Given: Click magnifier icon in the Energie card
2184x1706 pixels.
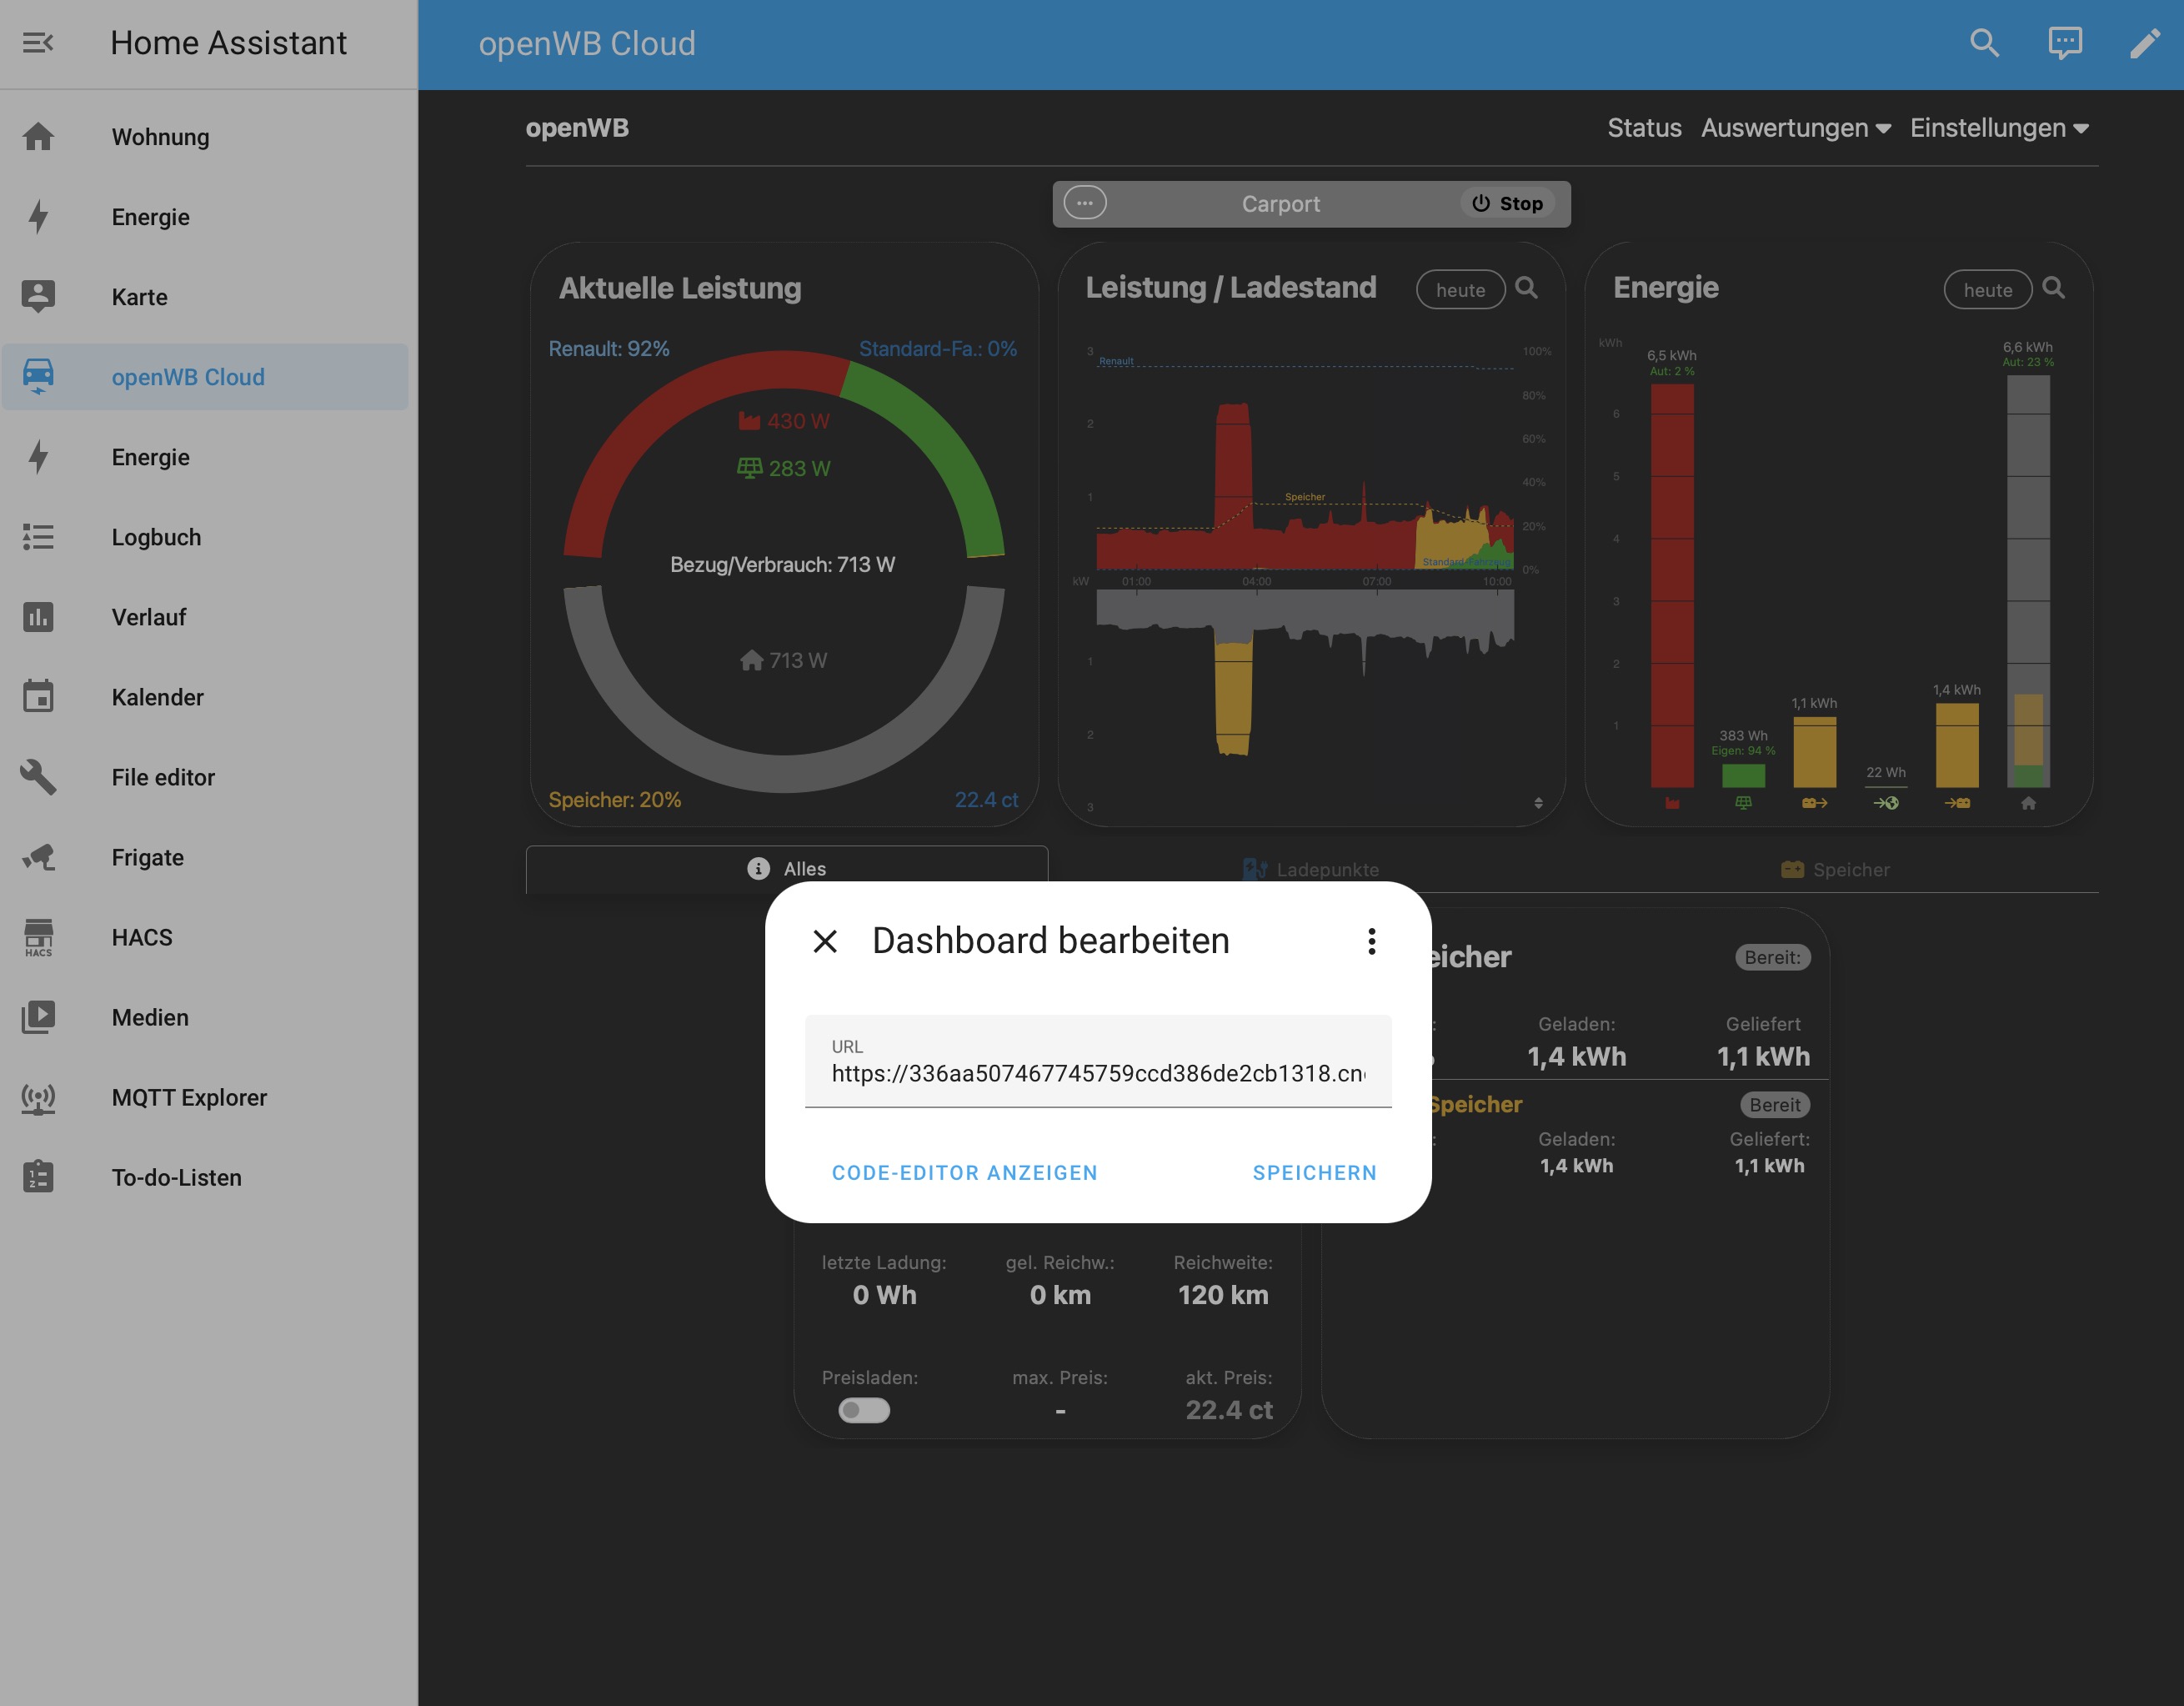Looking at the screenshot, I should click(x=2053, y=288).
